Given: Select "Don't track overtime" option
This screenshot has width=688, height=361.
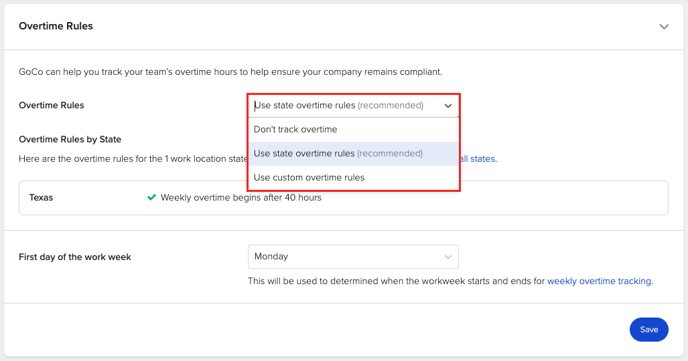Looking at the screenshot, I should click(x=354, y=129).
